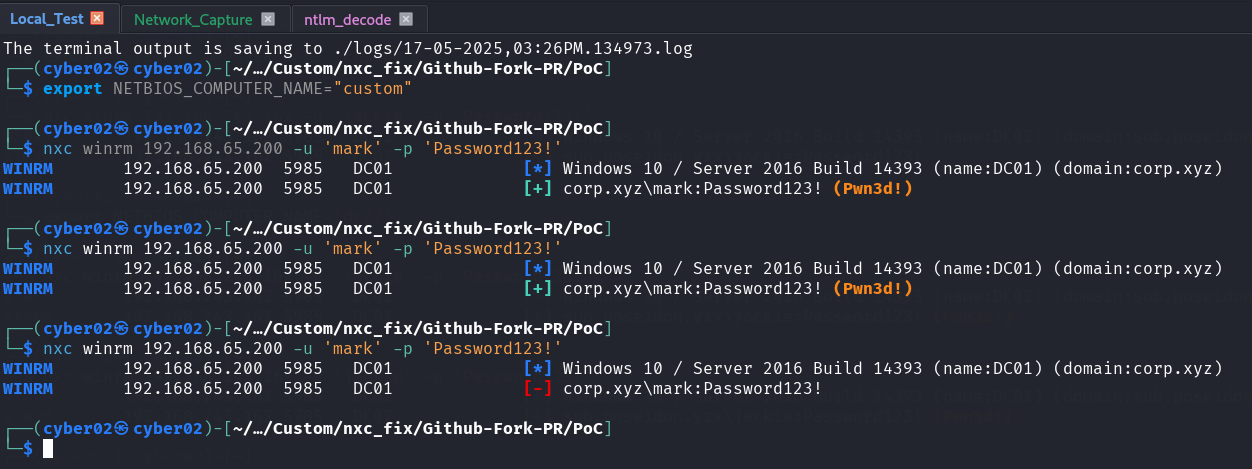Click the Kali symbol in the last prompt
The width and height of the screenshot is (1252, 469).
(122, 428)
